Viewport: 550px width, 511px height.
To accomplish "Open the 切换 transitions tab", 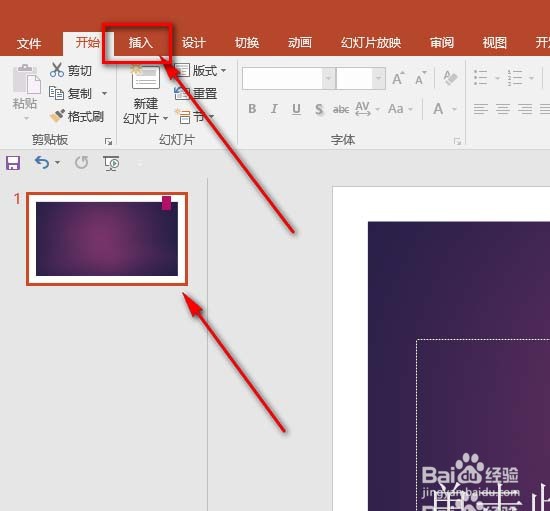I will pyautogui.click(x=247, y=43).
